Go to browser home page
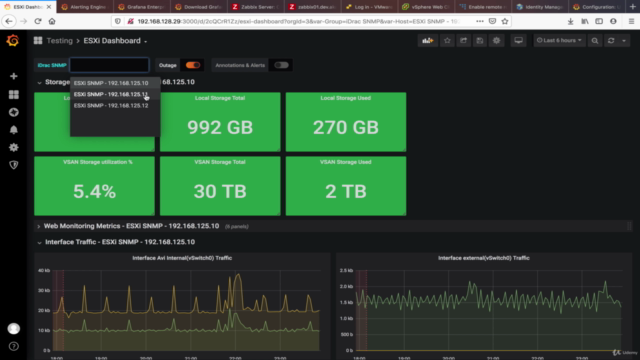The height and width of the screenshot is (360, 640). point(52,21)
